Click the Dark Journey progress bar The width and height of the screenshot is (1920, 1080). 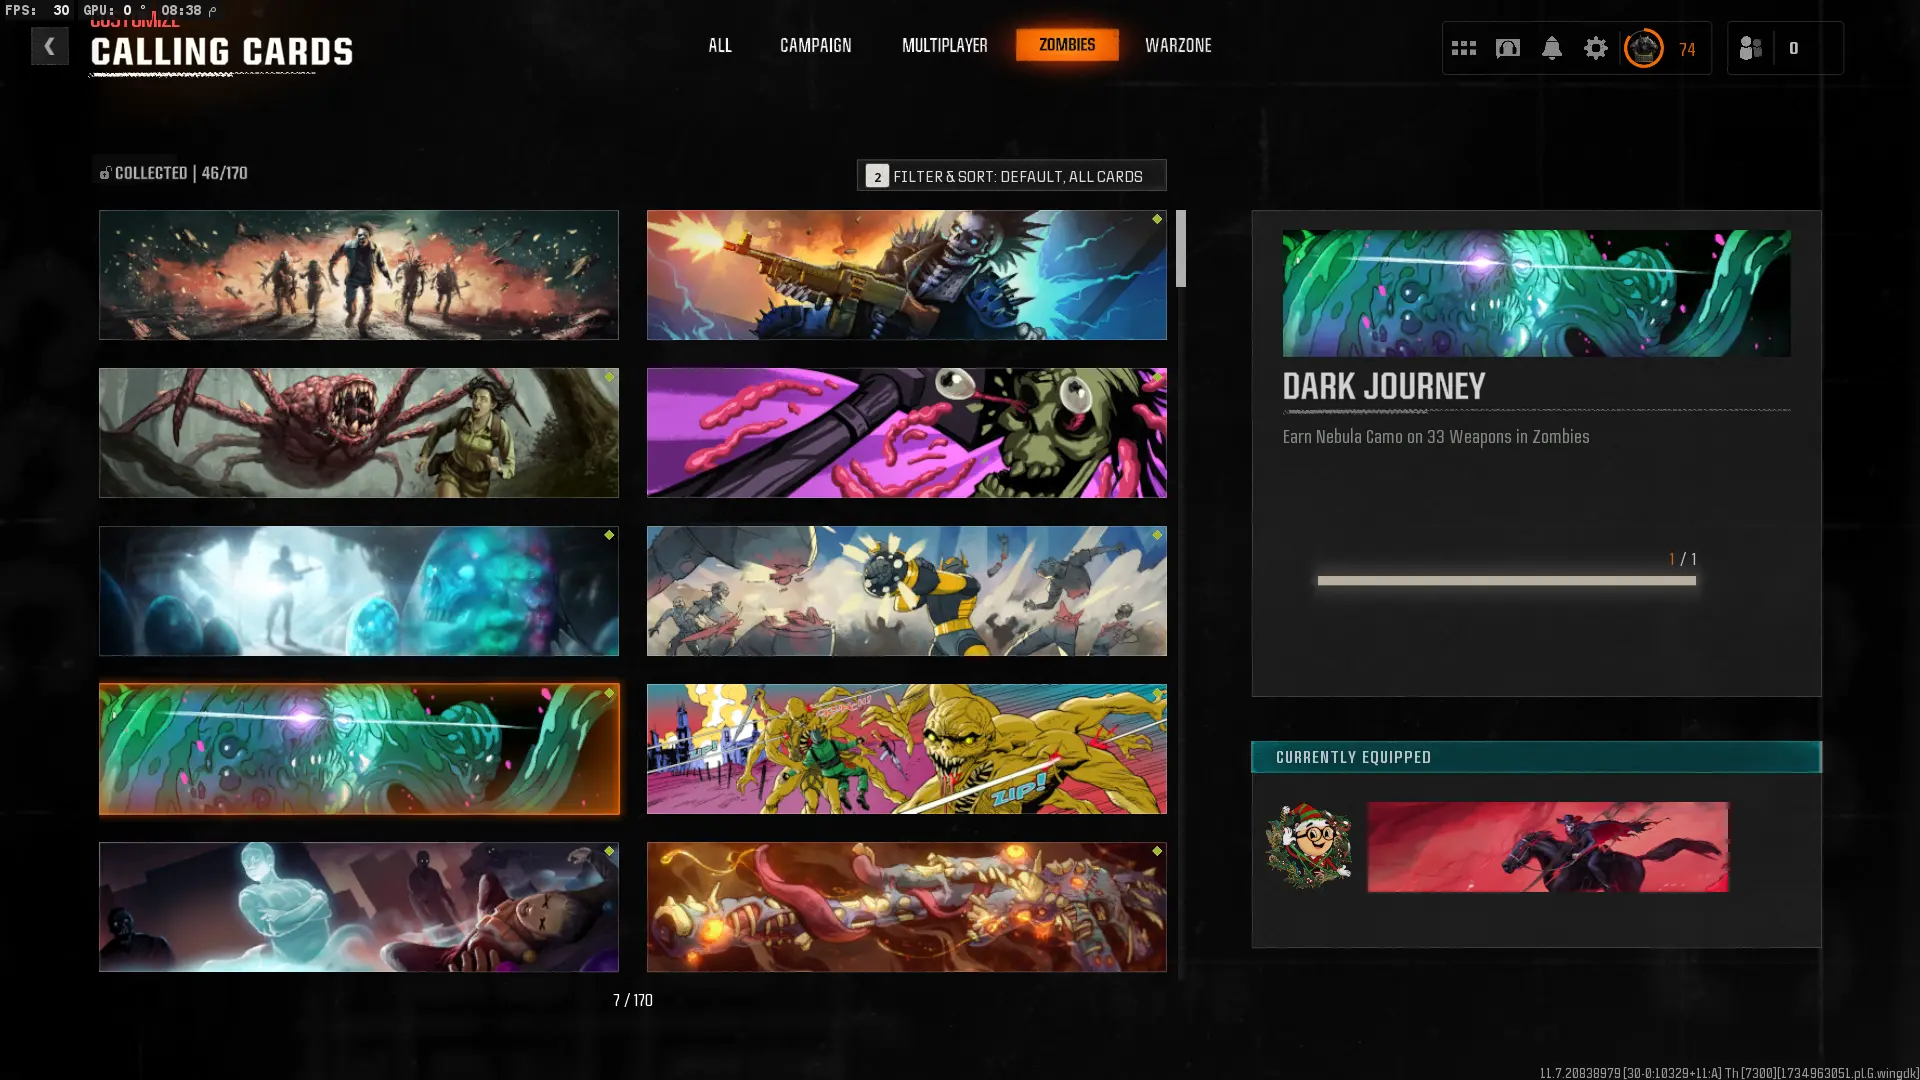[1506, 580]
